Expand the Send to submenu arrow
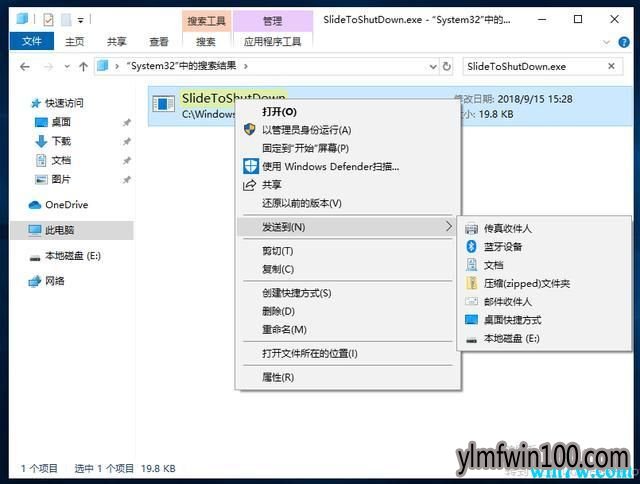This screenshot has width=640, height=484. click(x=449, y=226)
